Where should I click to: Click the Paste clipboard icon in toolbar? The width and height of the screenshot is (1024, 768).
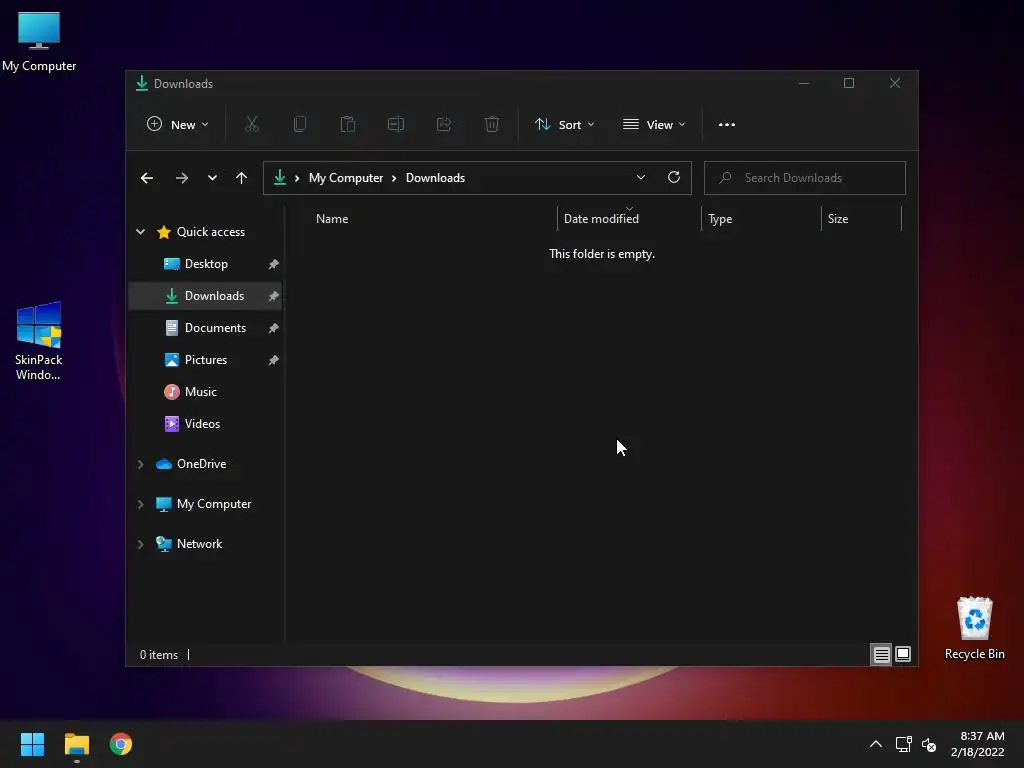point(347,124)
